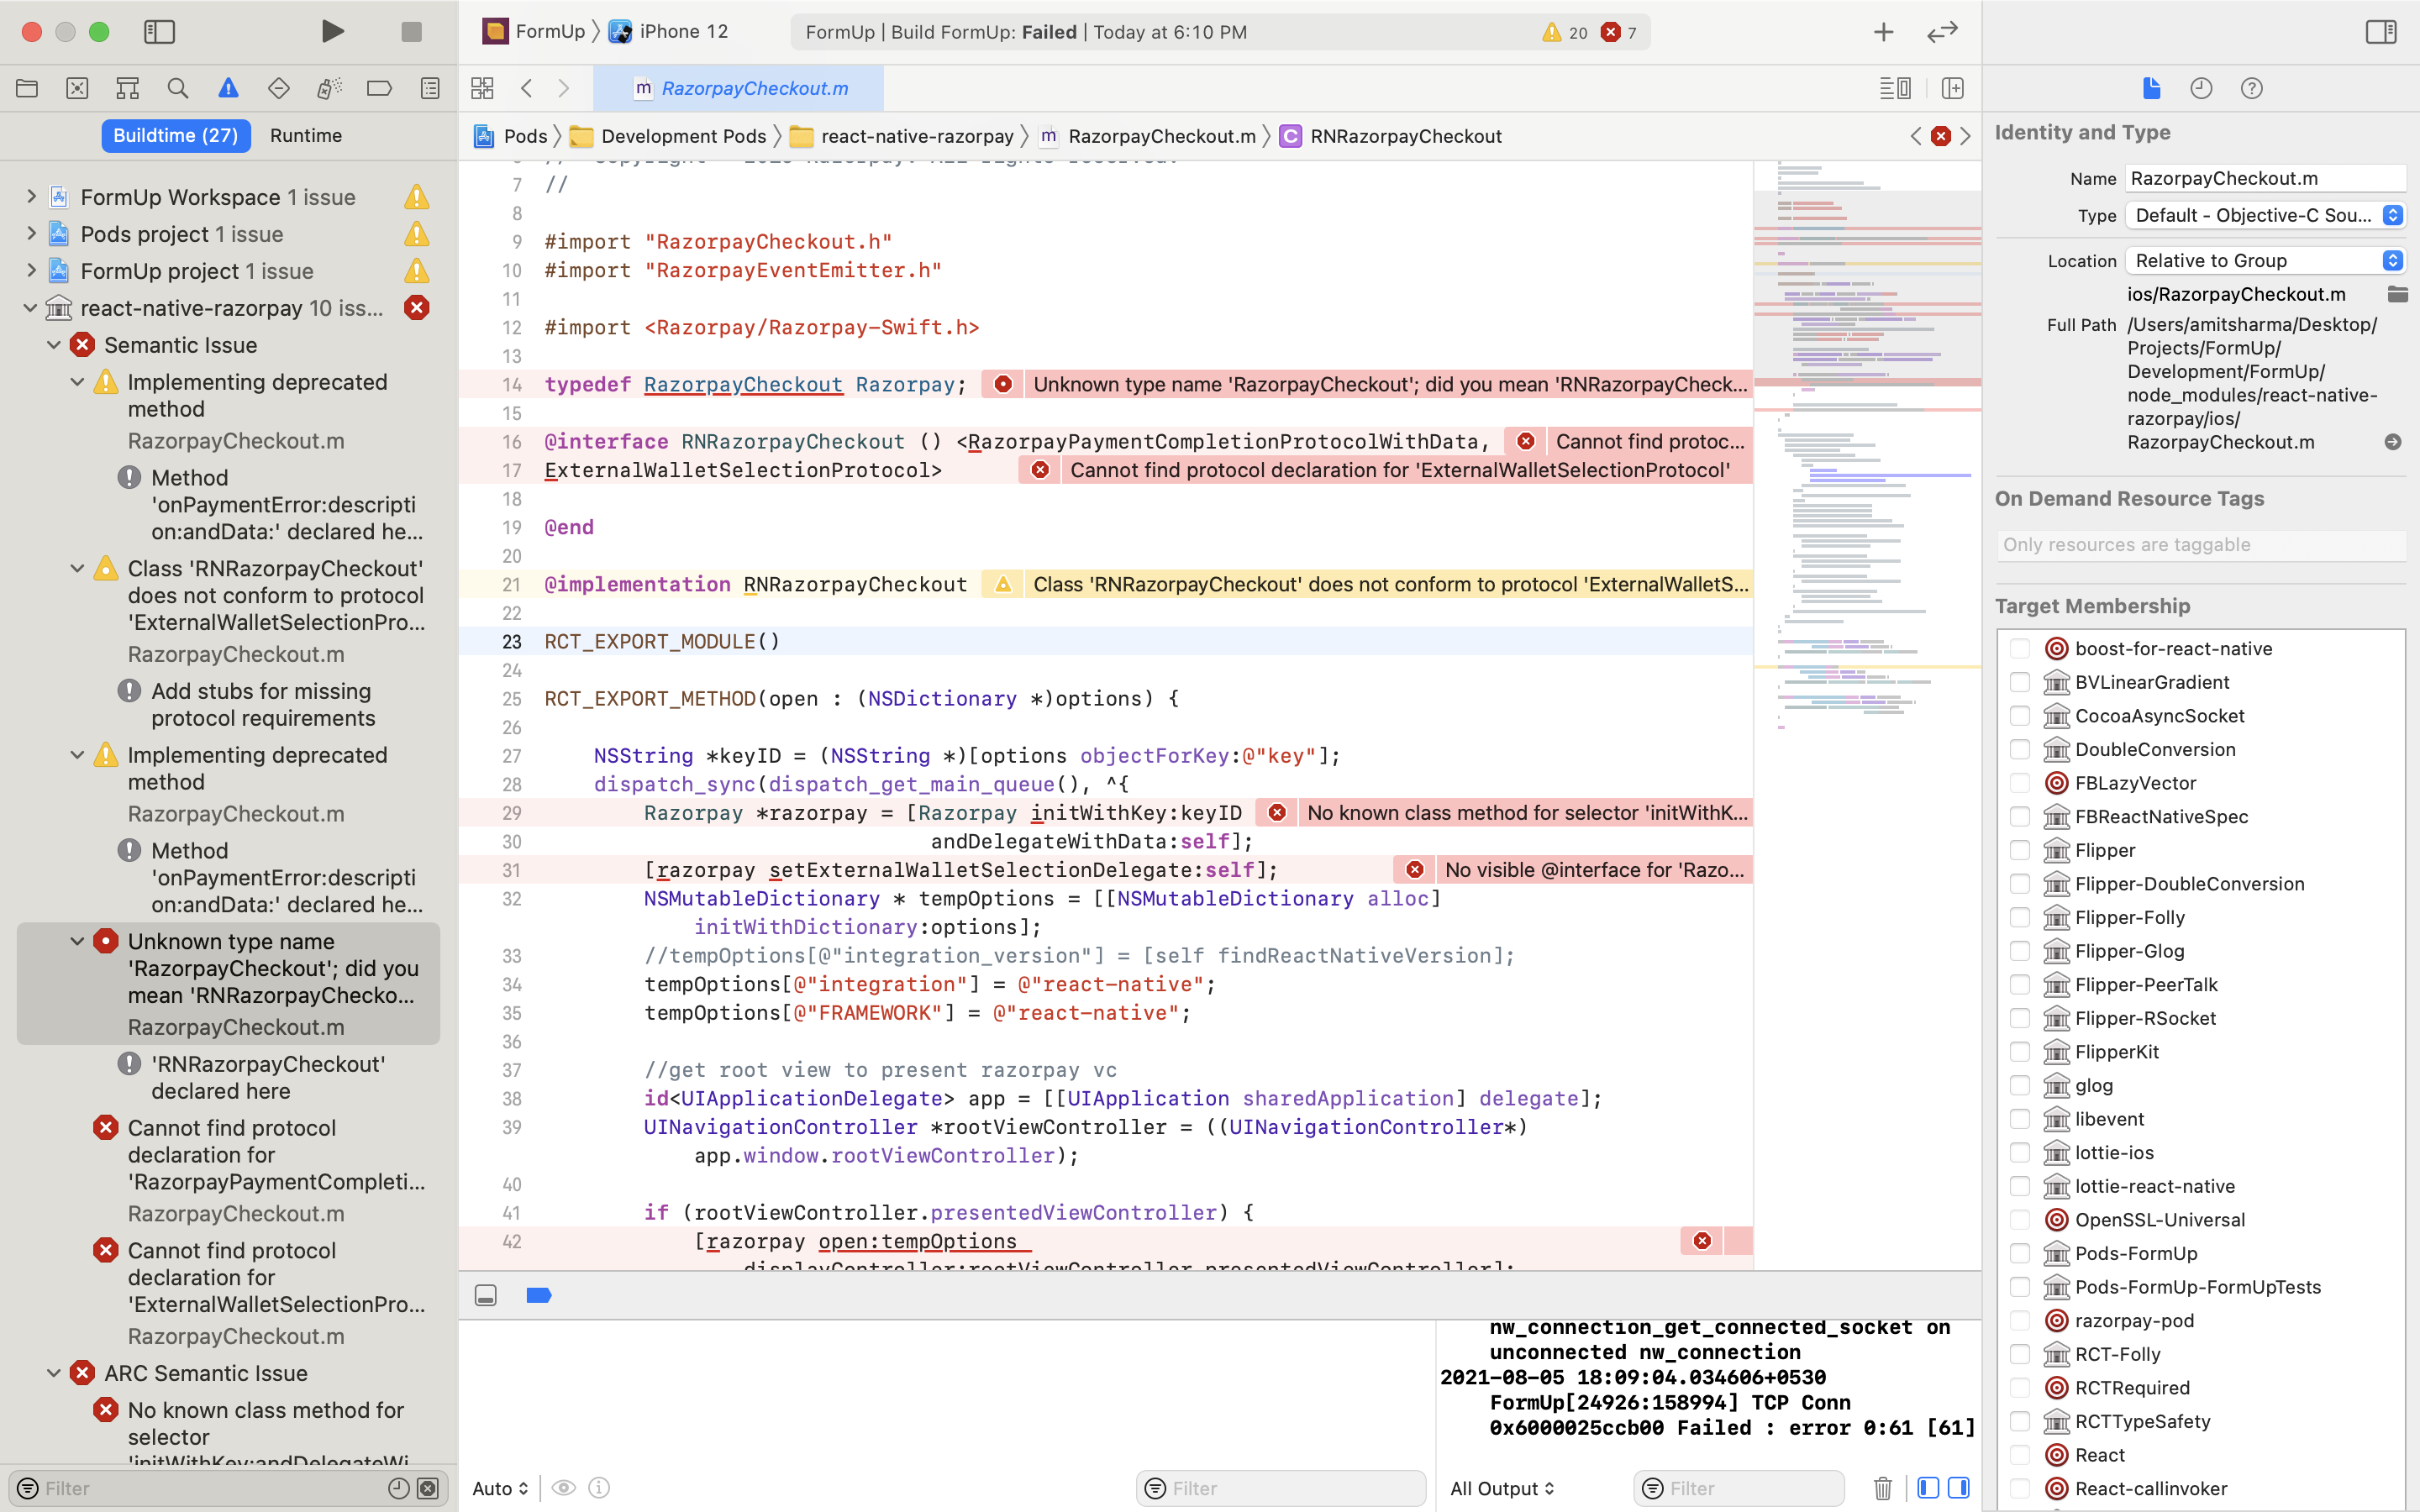Open the Project navigator folder icon
2420x1512 pixels.
(27, 88)
